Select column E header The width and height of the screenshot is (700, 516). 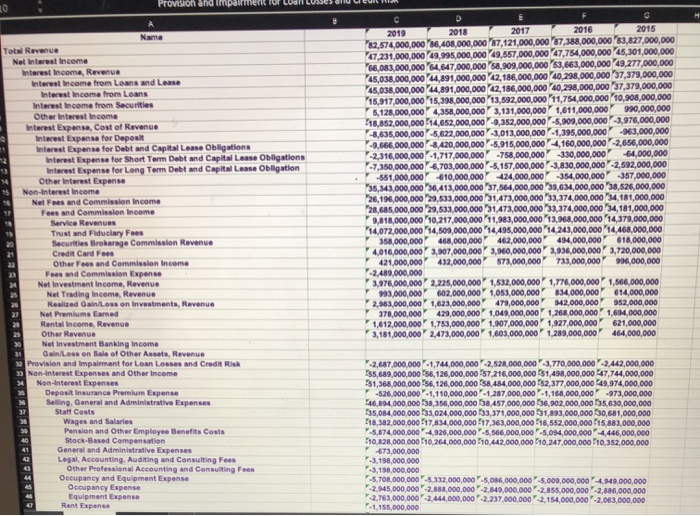[x=521, y=19]
